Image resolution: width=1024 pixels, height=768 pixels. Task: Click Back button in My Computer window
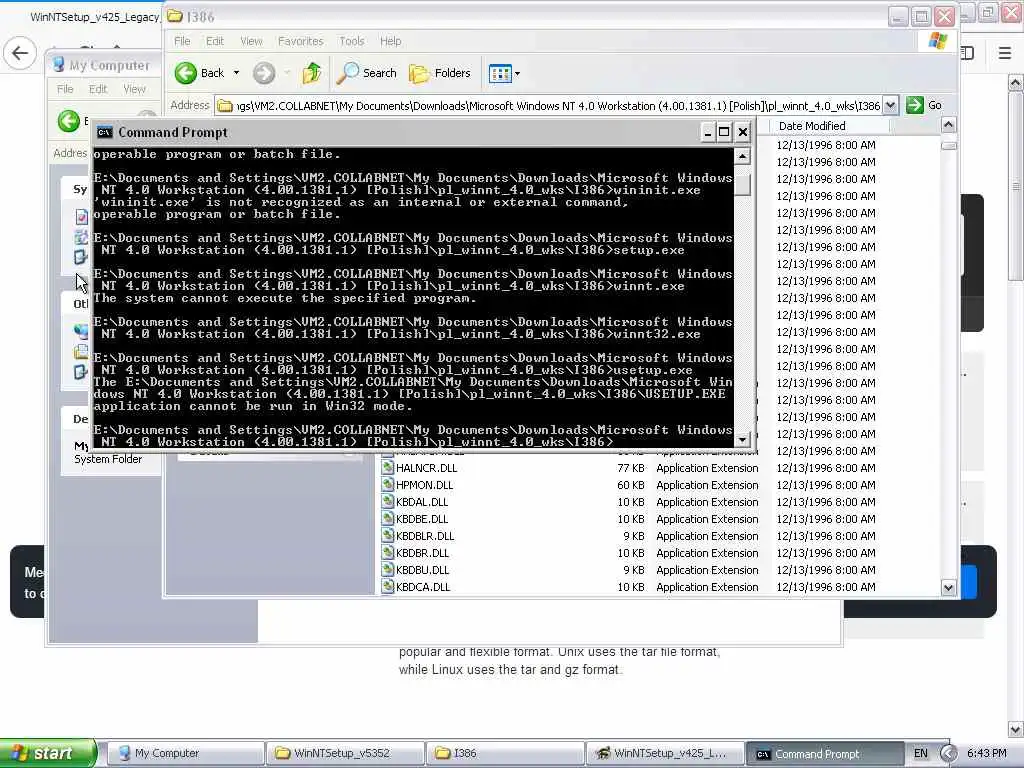pyautogui.click(x=69, y=121)
